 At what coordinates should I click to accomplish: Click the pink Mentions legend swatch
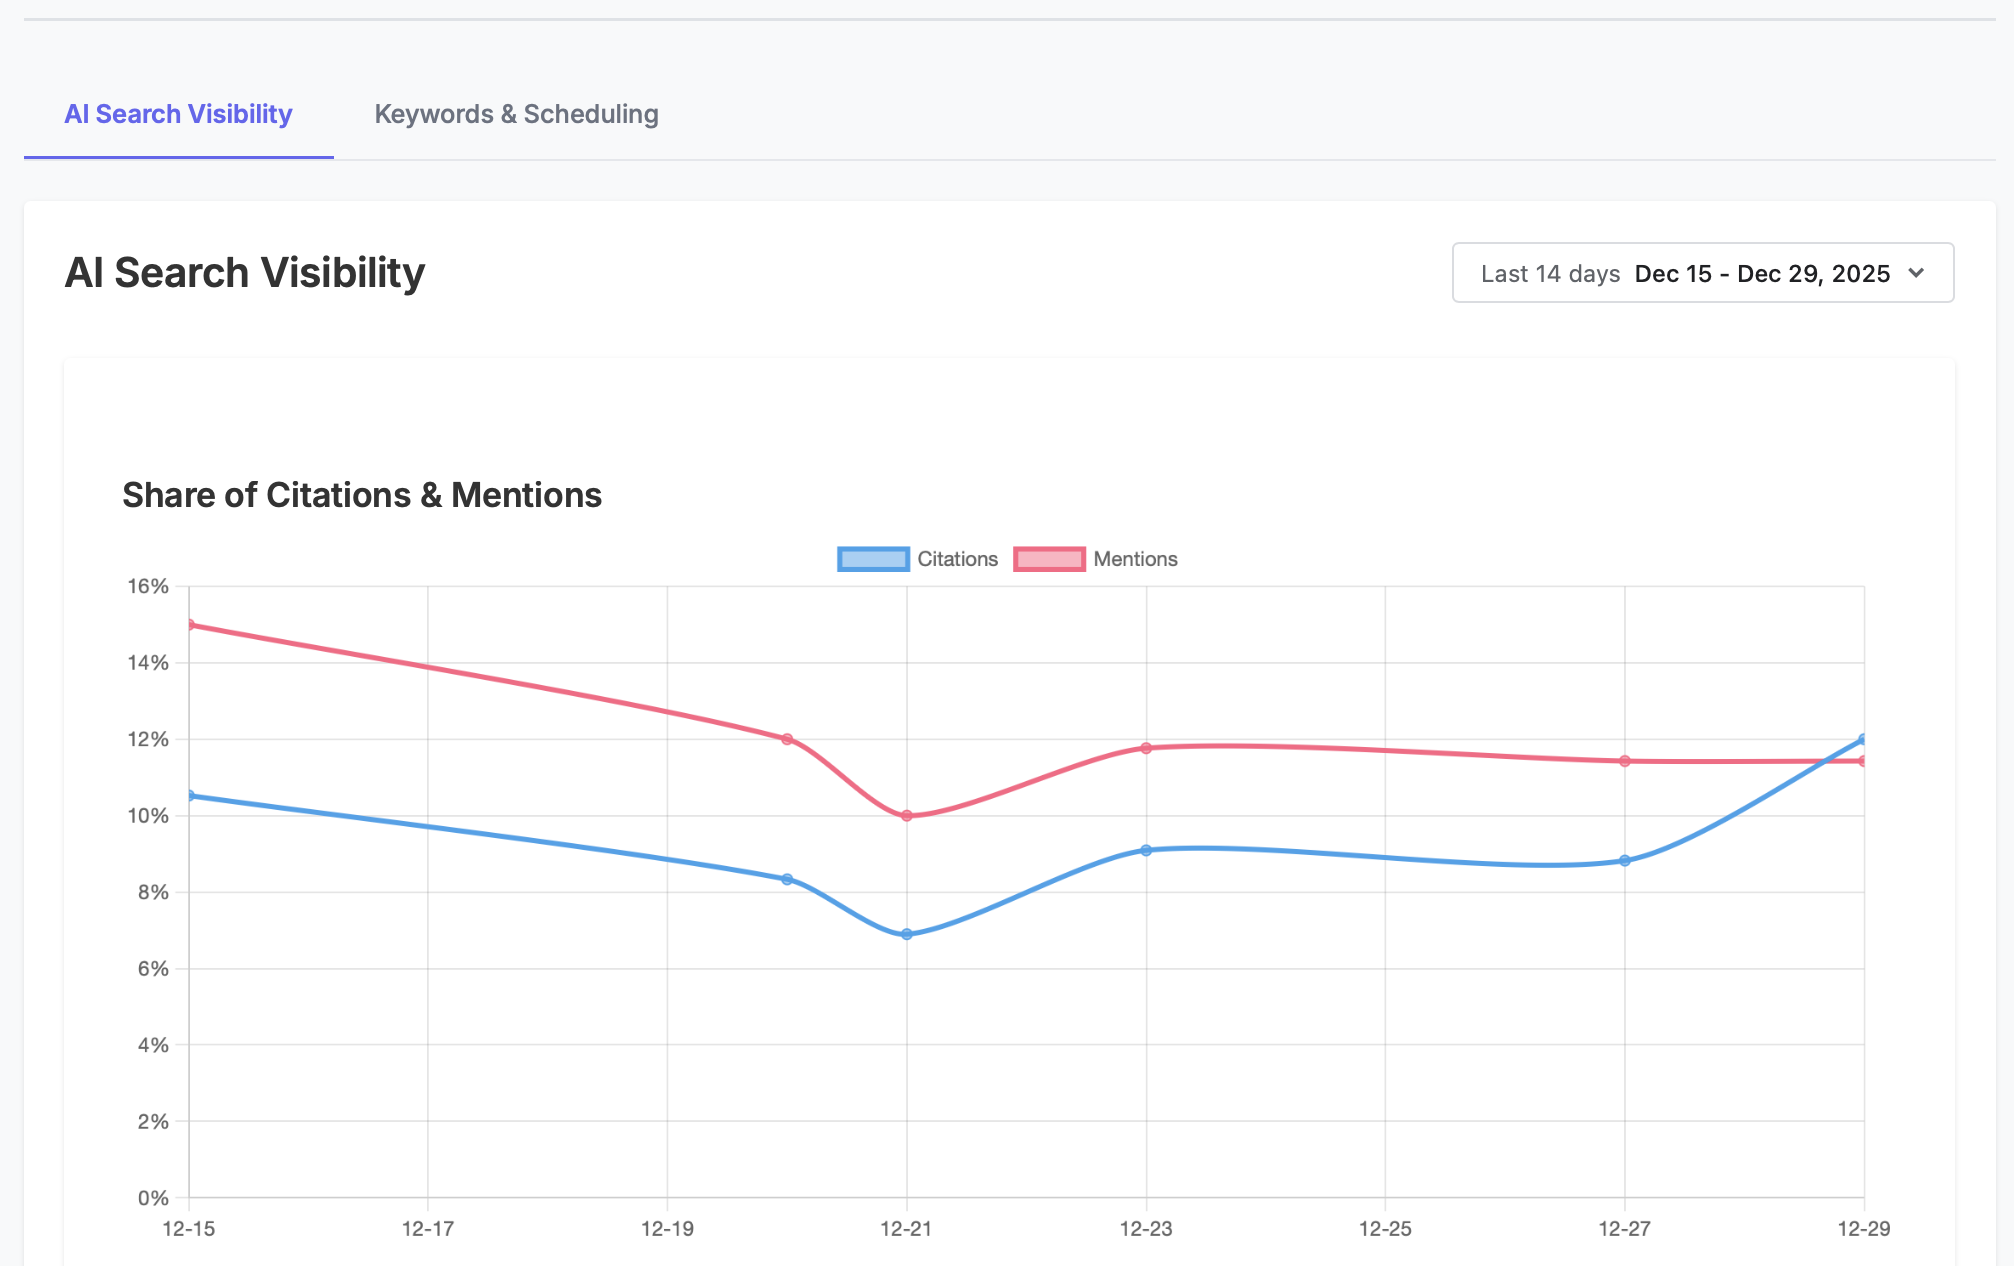tap(1049, 558)
